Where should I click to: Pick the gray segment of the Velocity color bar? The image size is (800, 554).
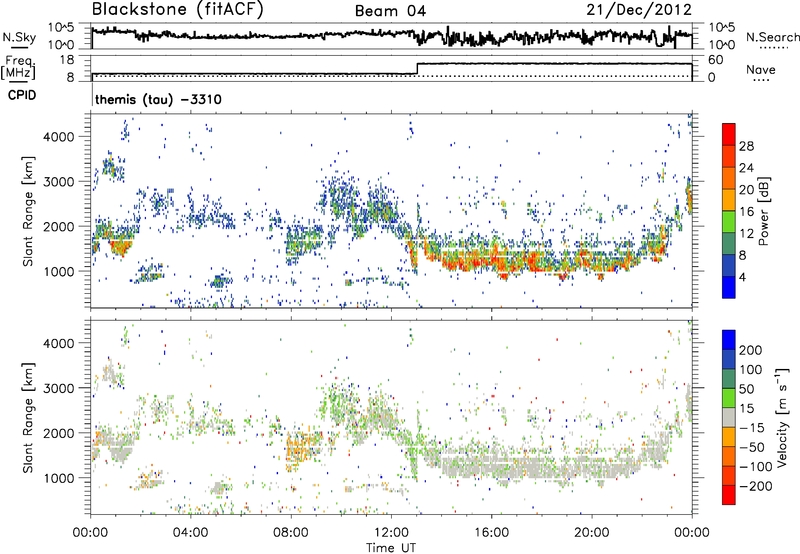[729, 417]
